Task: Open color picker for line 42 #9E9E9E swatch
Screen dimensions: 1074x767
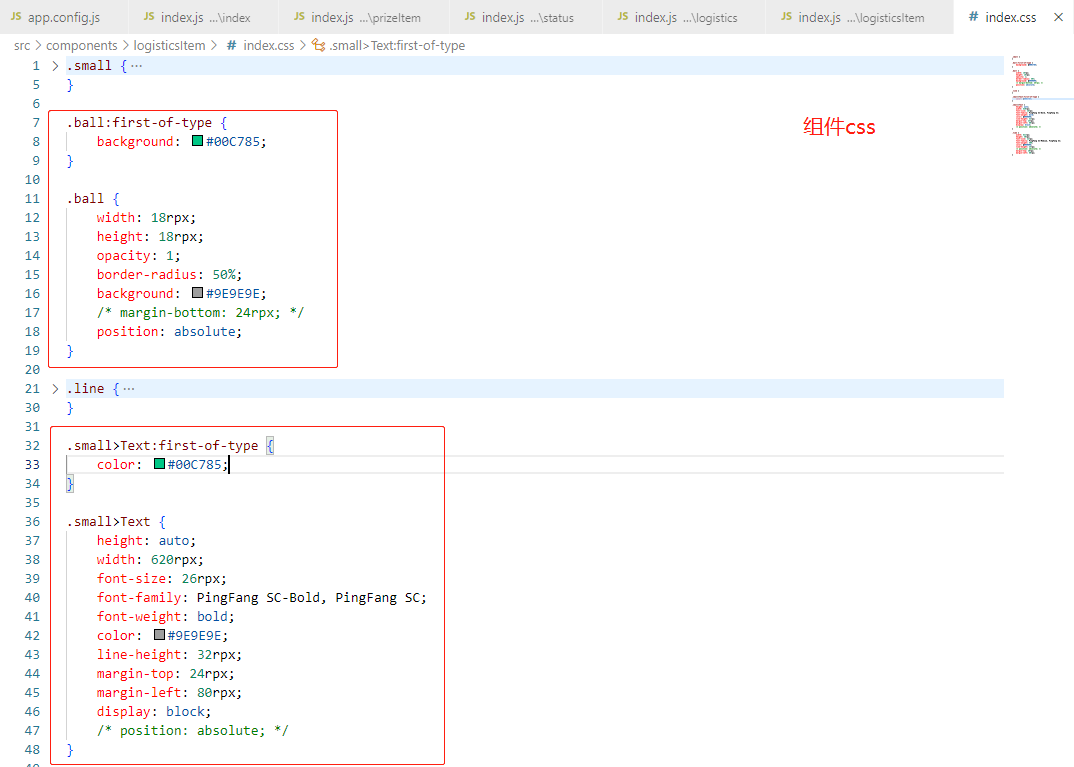Action: [x=159, y=635]
